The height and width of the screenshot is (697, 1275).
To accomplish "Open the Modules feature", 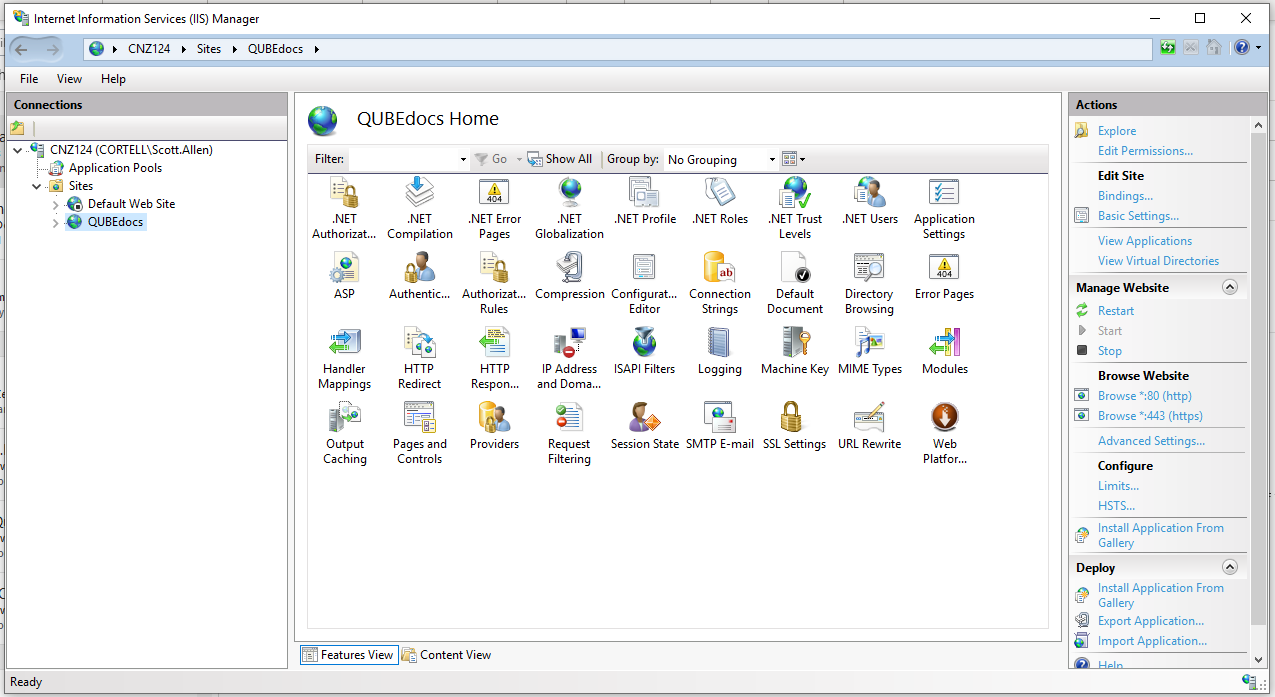I will [944, 351].
